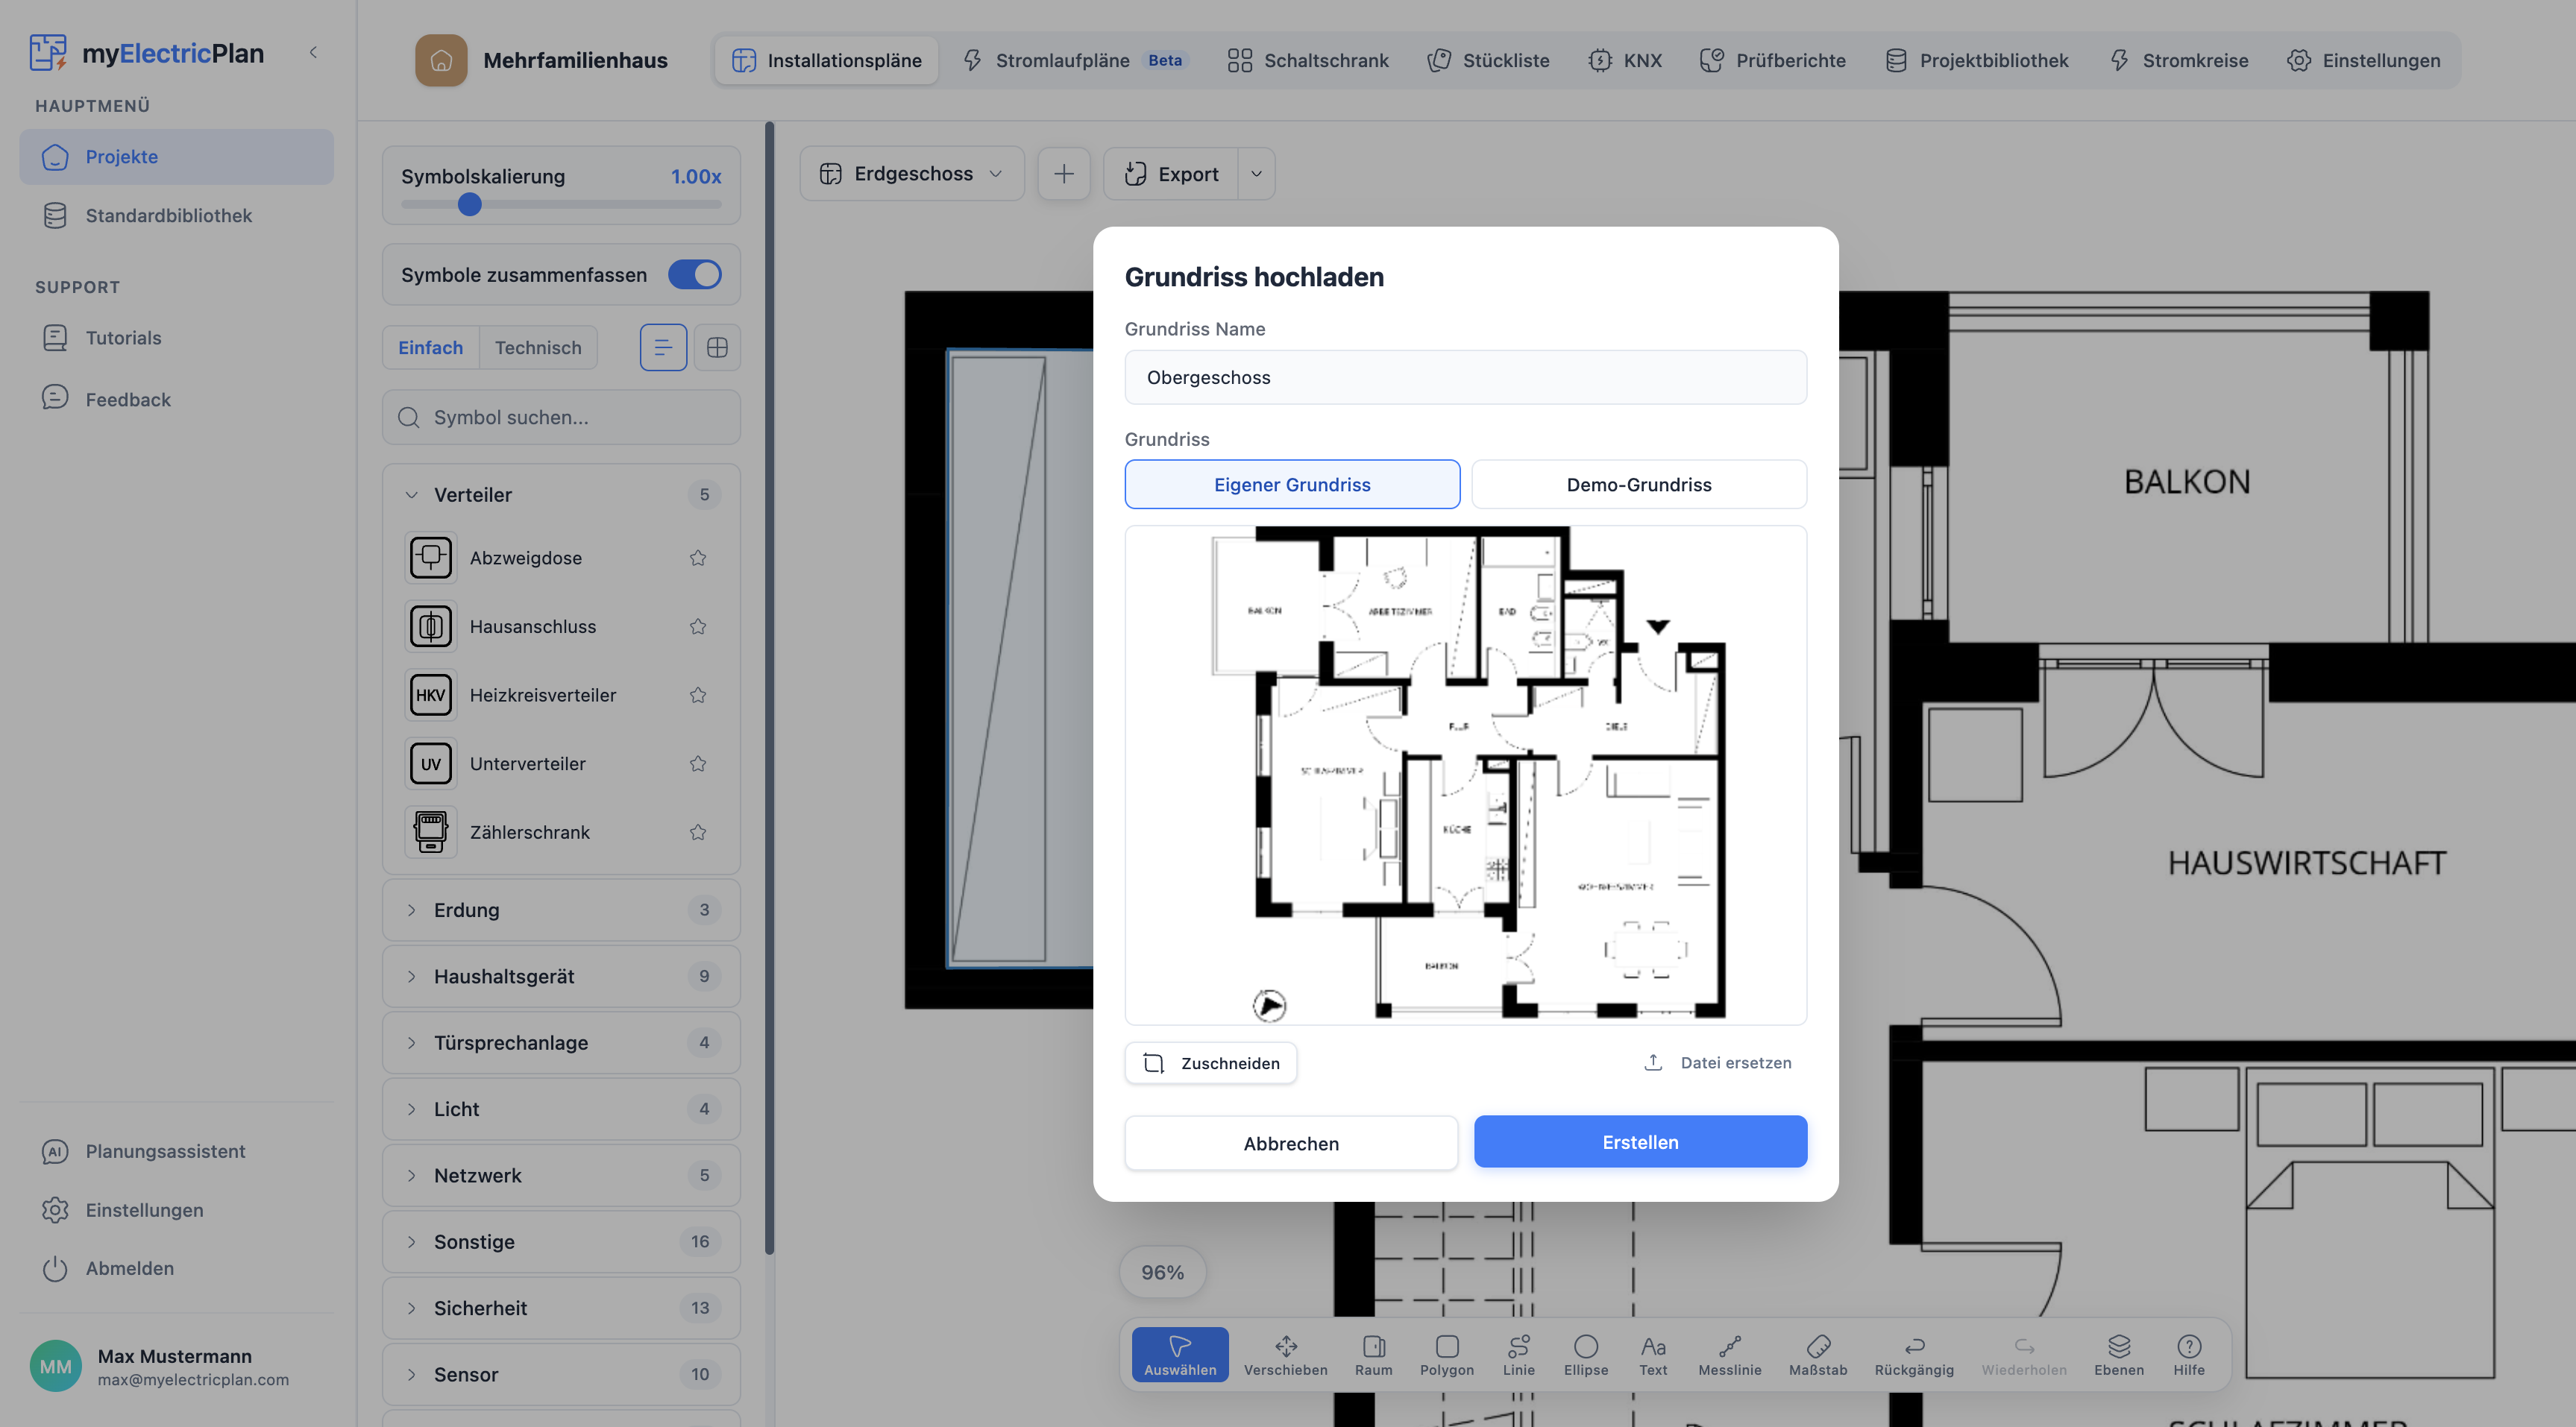Viewport: 2576px width, 1427px height.
Task: Favorite the Hausanschluss symbol star
Action: [698, 627]
